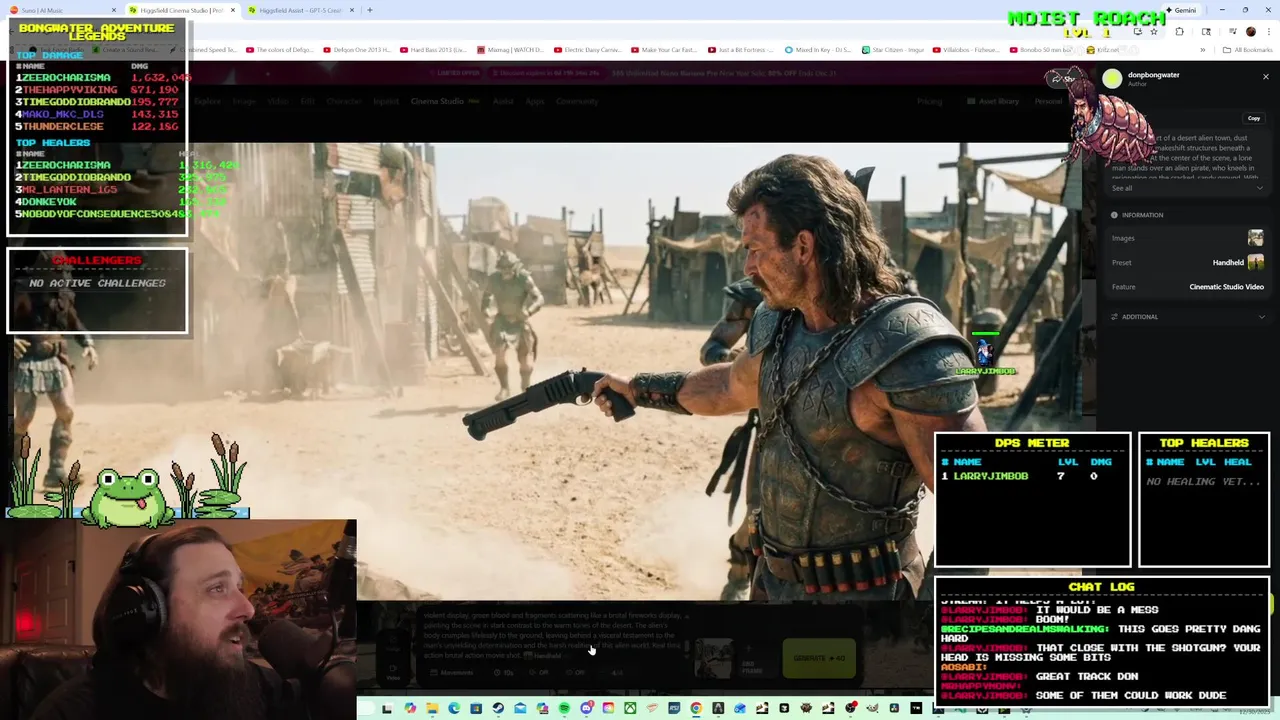Viewport: 1280px width, 720px height.
Task: Open 'The colors of Defqo...' bookmark
Action: pos(280,49)
